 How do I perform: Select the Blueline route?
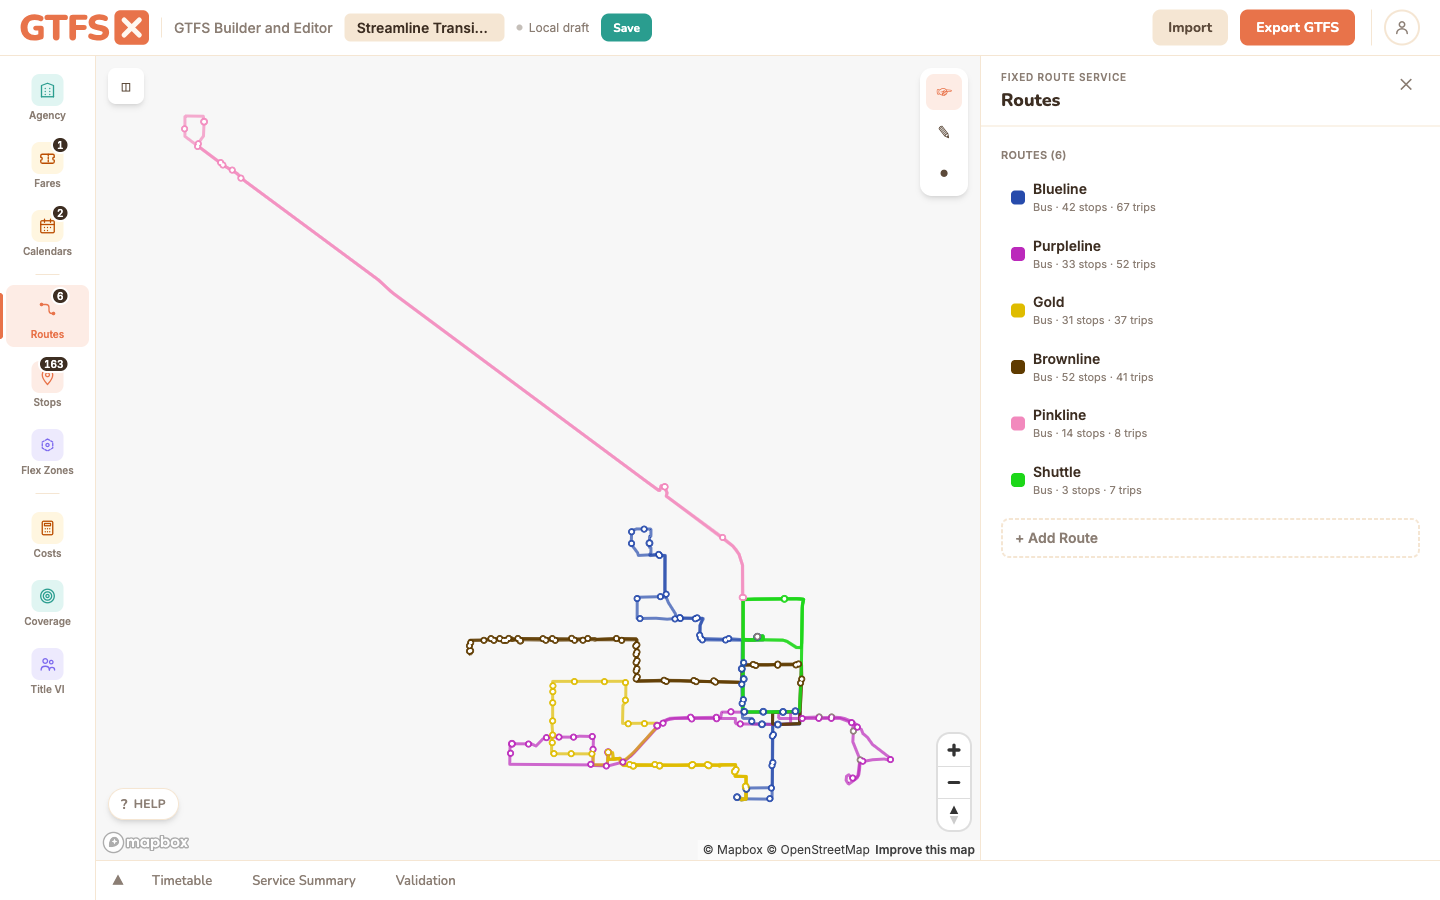point(1210,198)
